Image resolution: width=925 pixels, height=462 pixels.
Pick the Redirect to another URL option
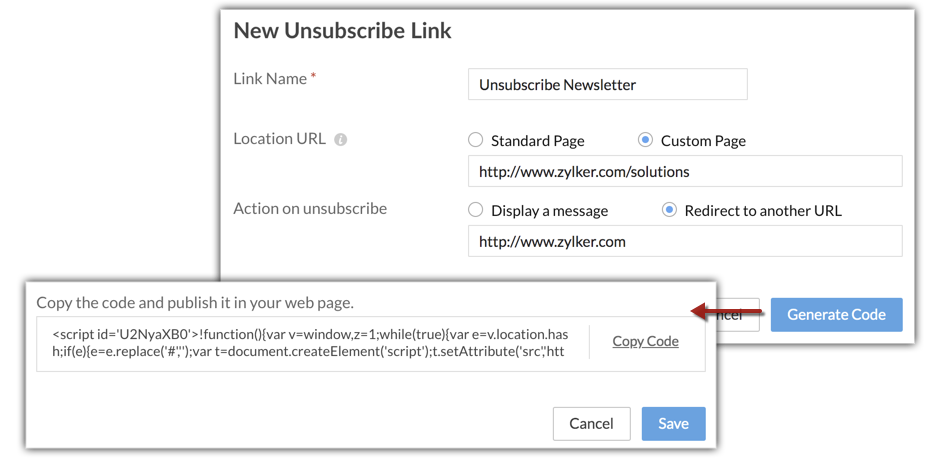pos(669,210)
